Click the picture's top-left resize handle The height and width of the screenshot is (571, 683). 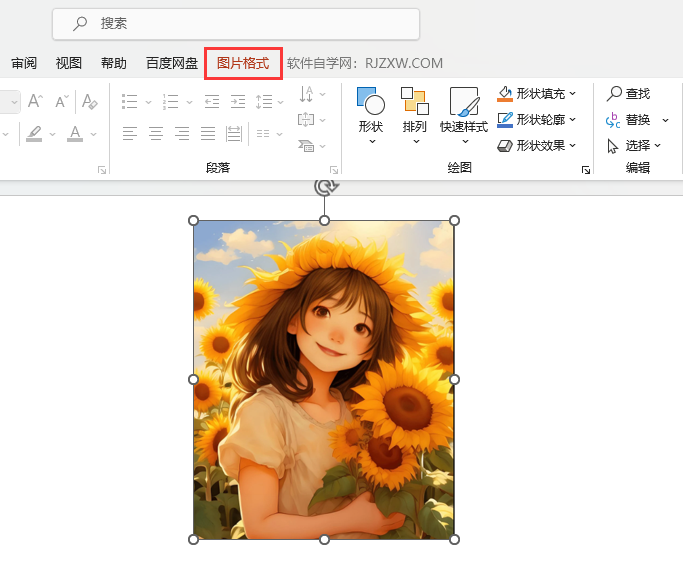pos(193,221)
